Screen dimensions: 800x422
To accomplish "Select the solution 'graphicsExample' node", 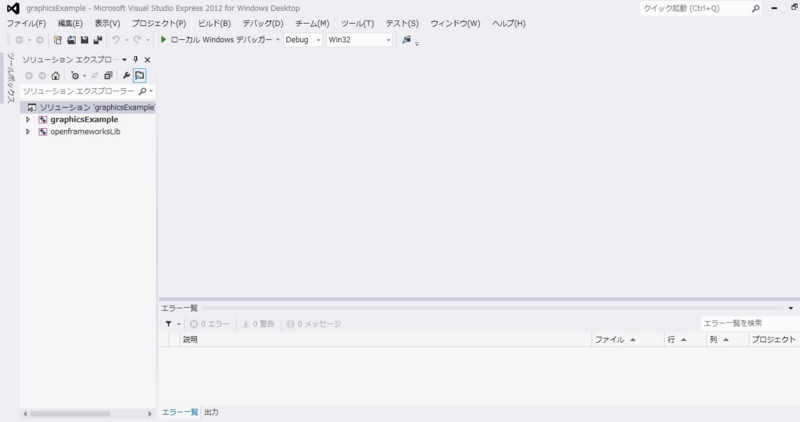I will tap(88, 107).
